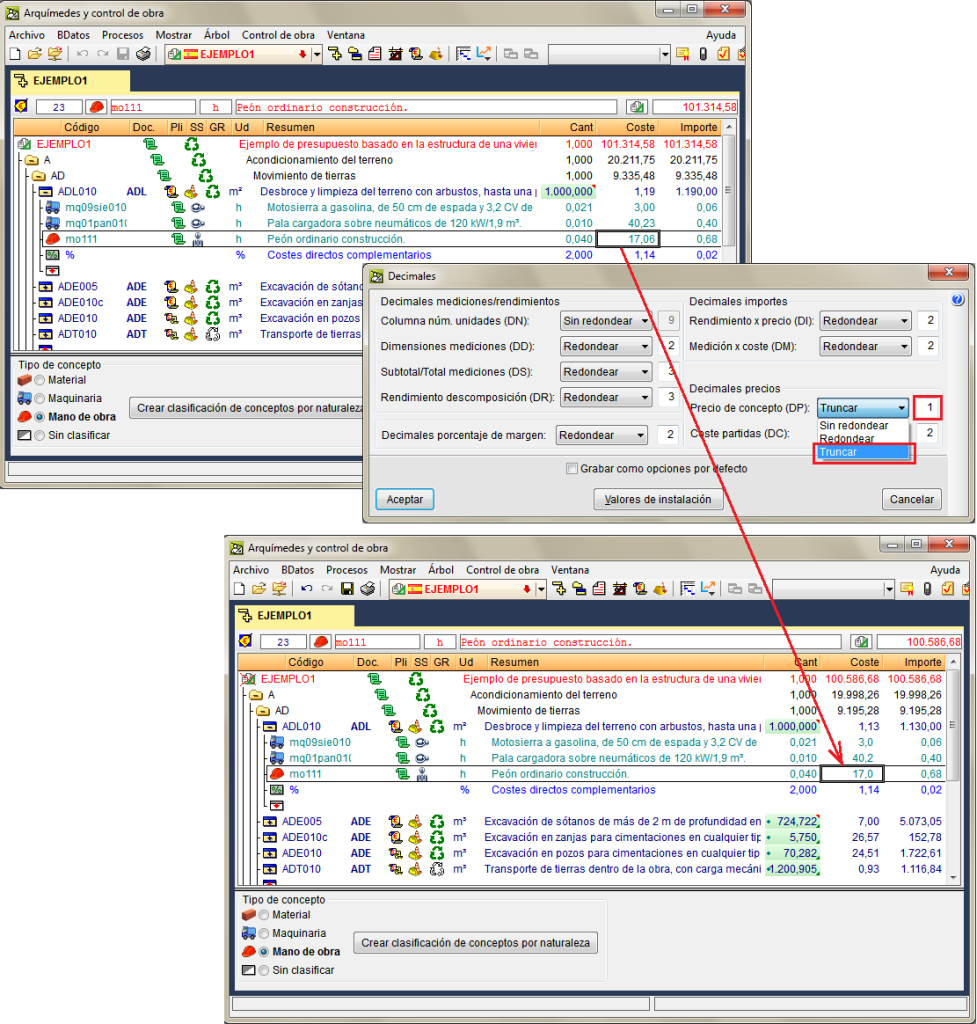Click database icon left of 100.586,68 in bottom window
Viewport: 977px width, 1024px height.
click(861, 641)
